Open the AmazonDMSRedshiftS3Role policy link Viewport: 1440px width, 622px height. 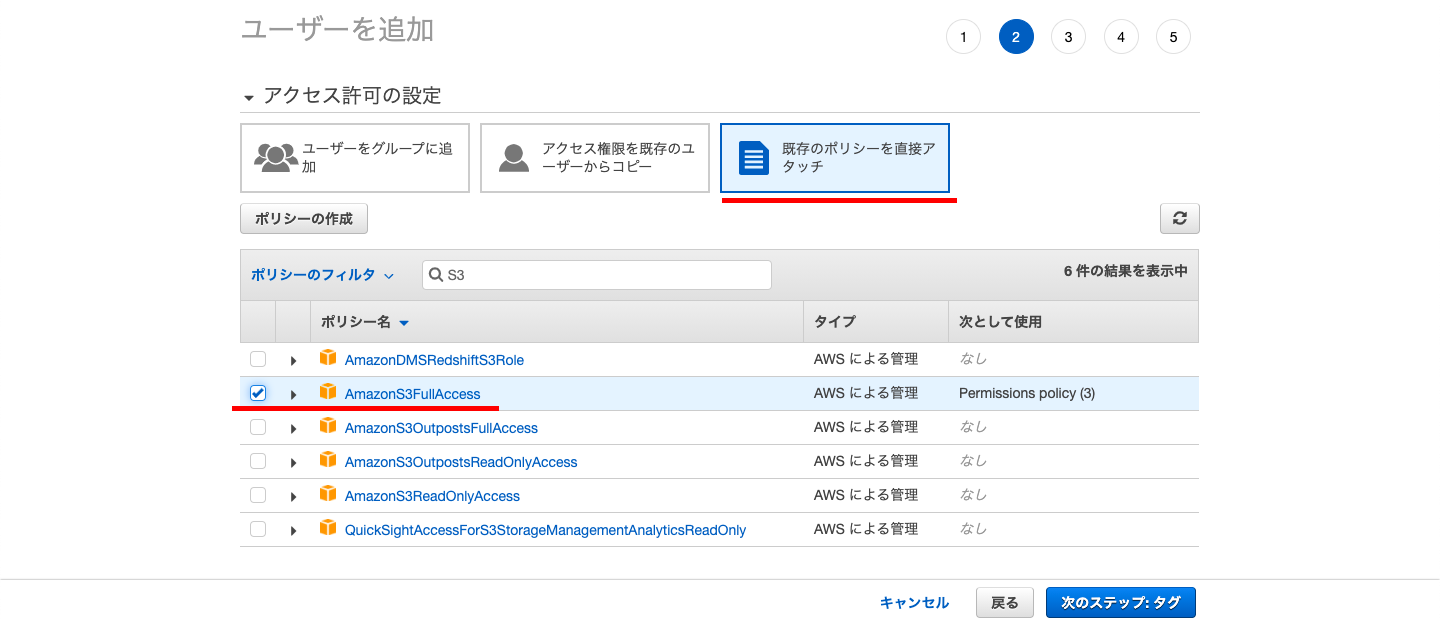(x=434, y=360)
